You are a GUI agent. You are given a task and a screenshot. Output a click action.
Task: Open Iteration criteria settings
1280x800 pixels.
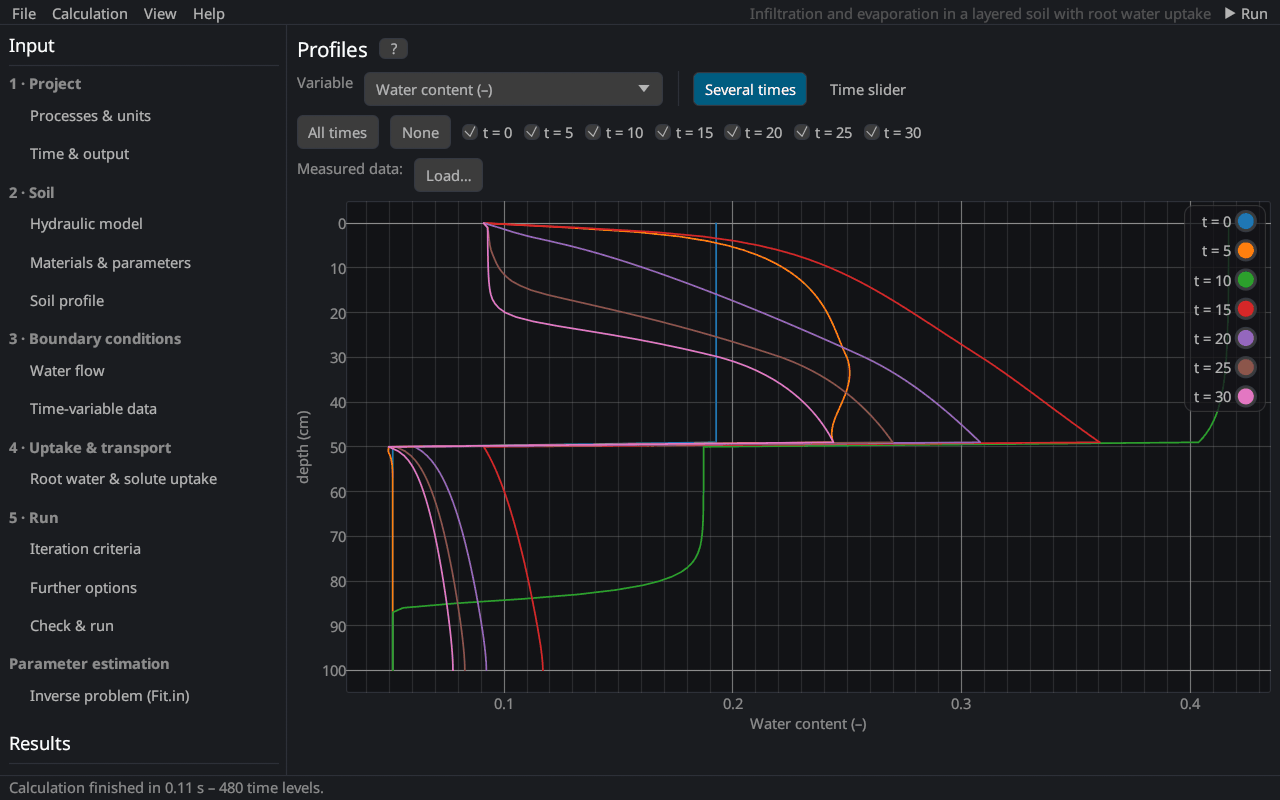(x=85, y=548)
